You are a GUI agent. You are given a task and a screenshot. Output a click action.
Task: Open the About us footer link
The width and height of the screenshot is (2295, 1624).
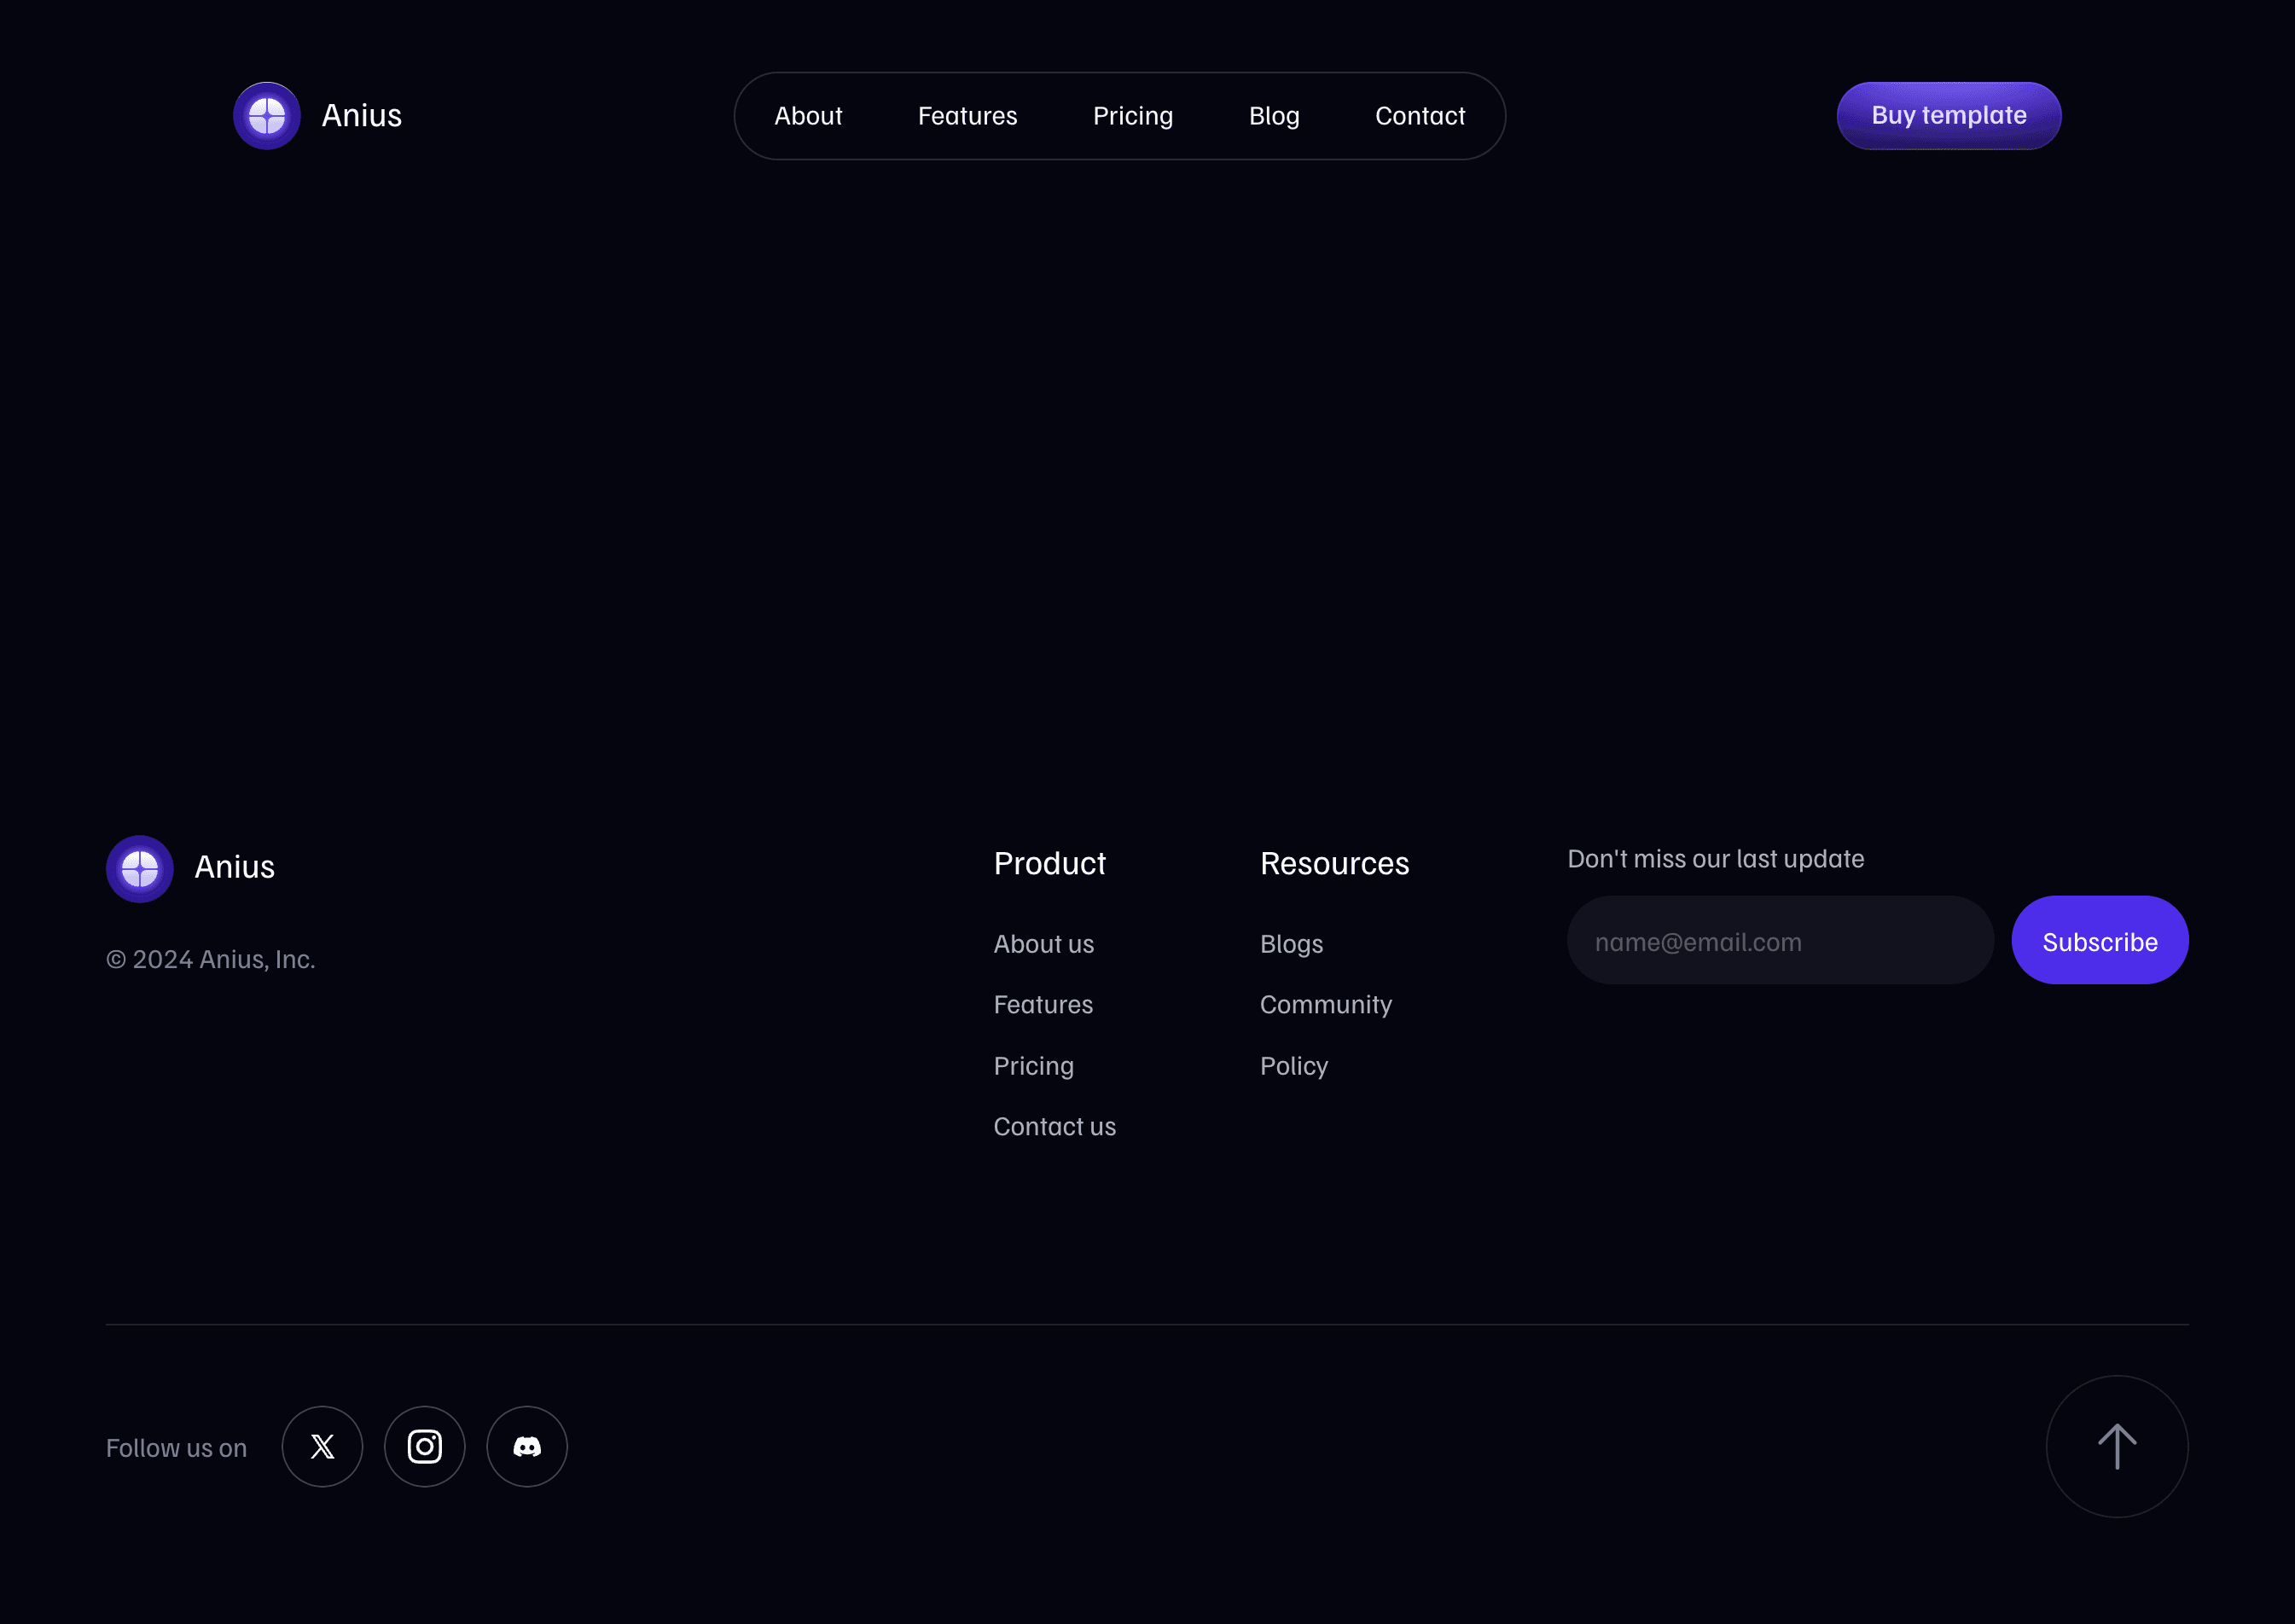(1044, 944)
